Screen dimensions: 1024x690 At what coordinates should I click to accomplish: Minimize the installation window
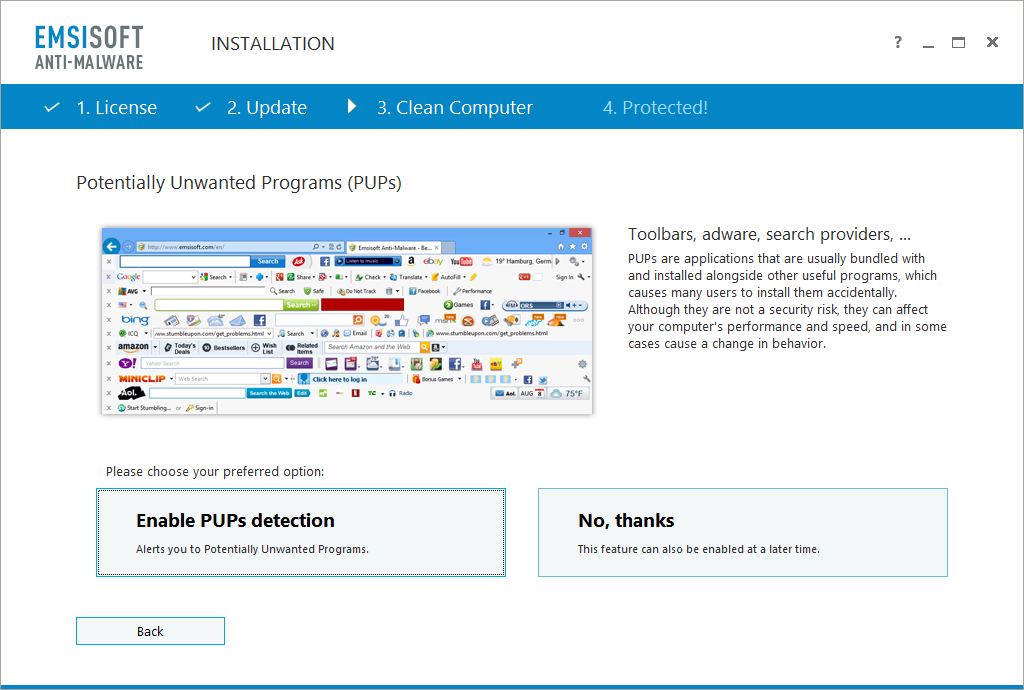pyautogui.click(x=928, y=44)
